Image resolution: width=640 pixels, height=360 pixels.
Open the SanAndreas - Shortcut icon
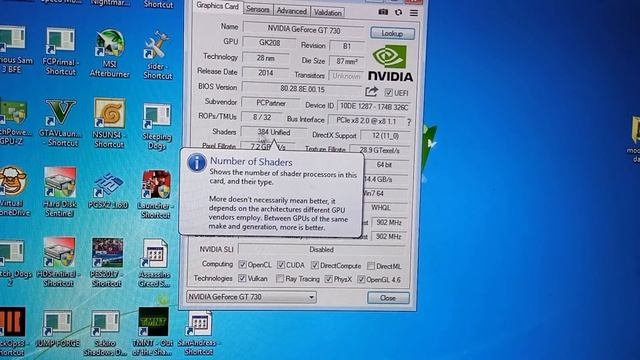point(199,333)
